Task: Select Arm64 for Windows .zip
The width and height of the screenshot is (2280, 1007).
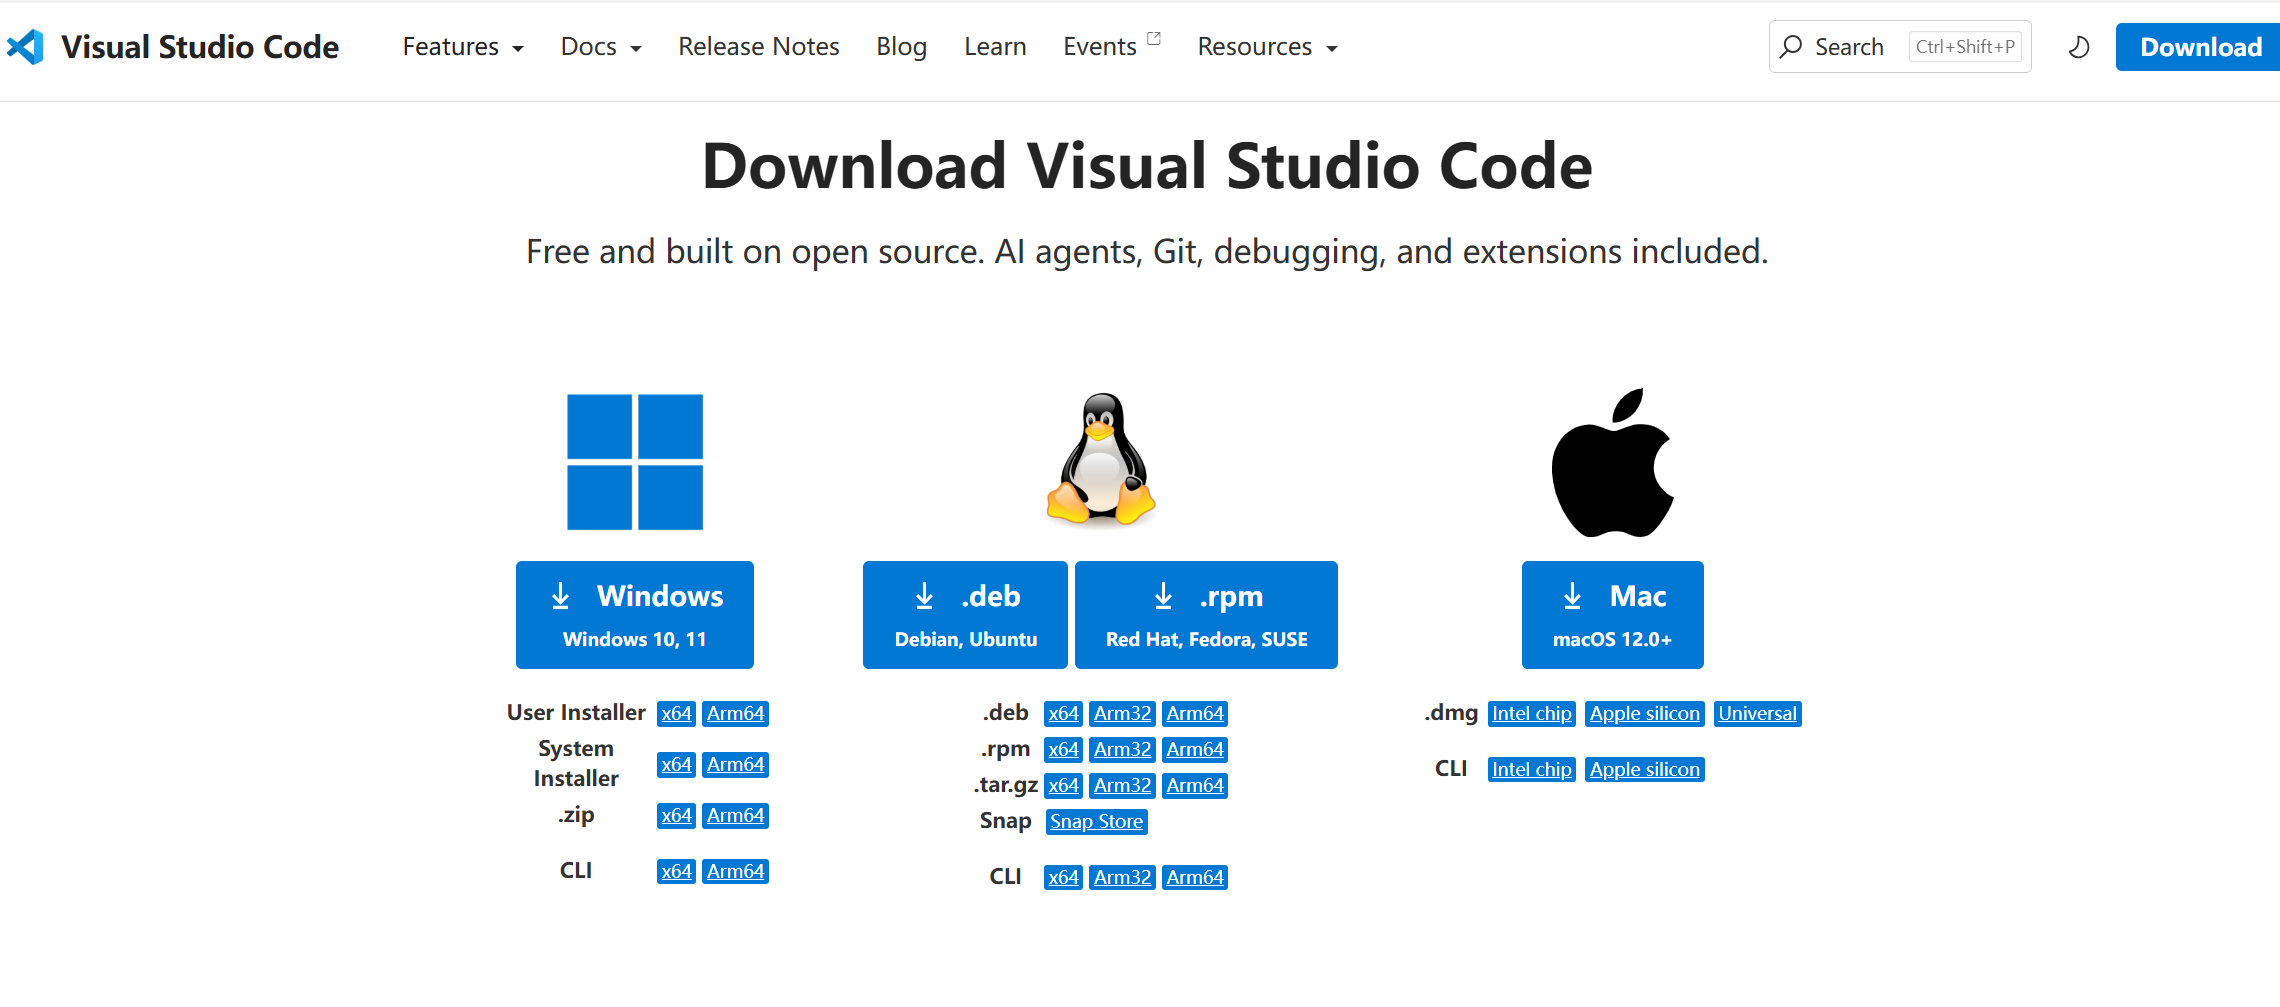Action: [736, 816]
